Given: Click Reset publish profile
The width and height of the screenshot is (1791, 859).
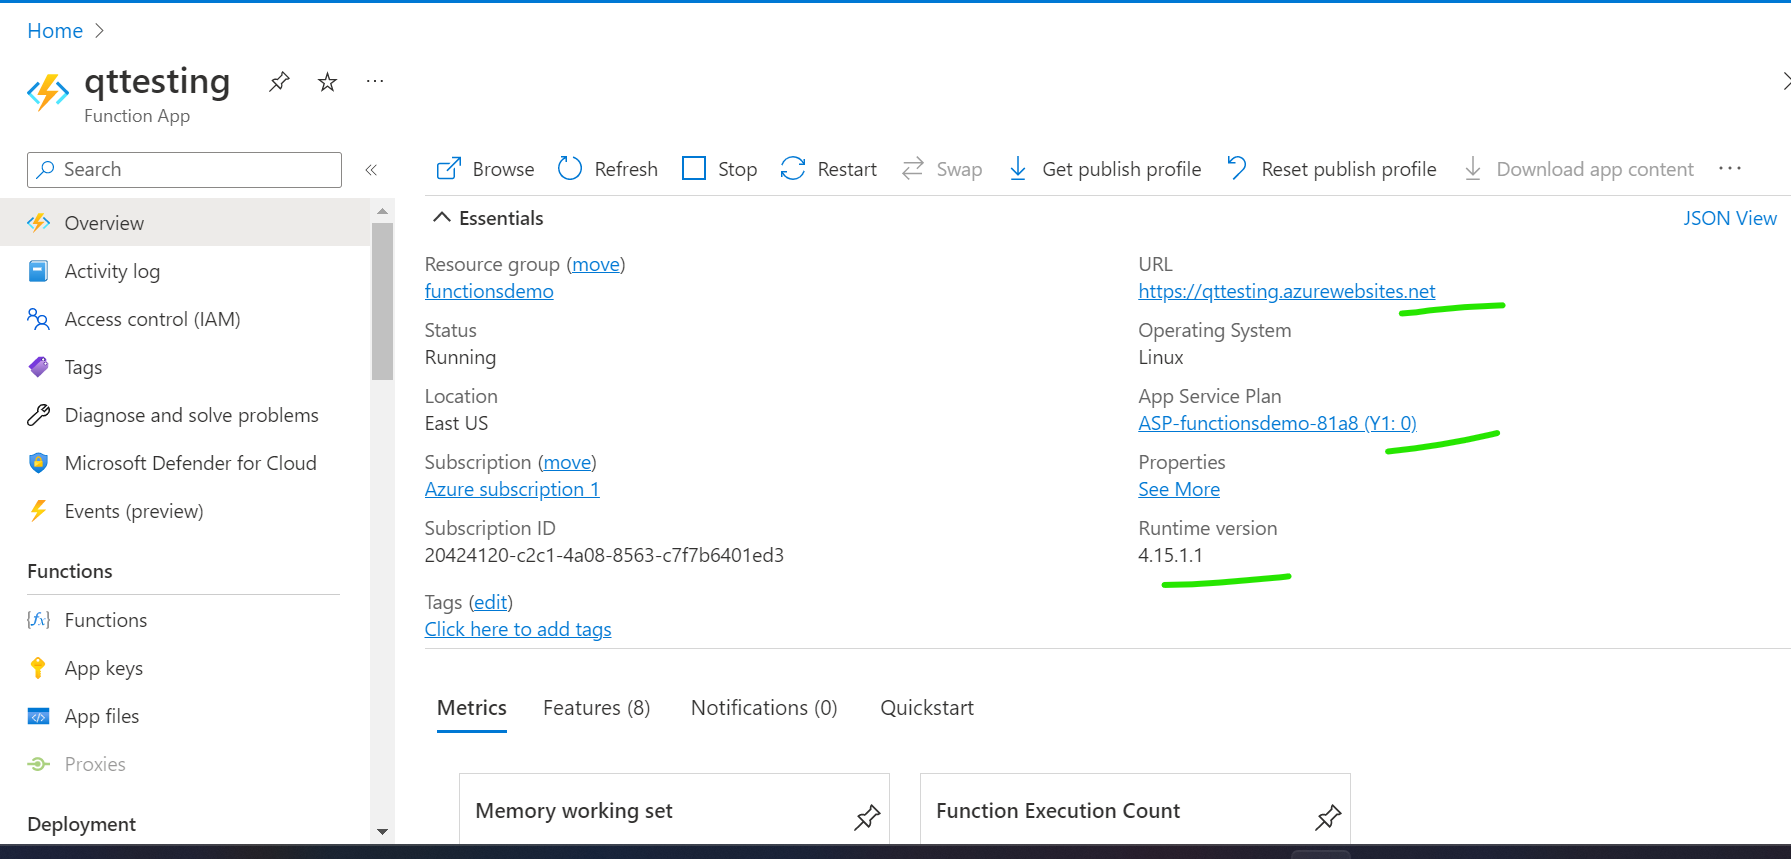Looking at the screenshot, I should [x=1331, y=169].
